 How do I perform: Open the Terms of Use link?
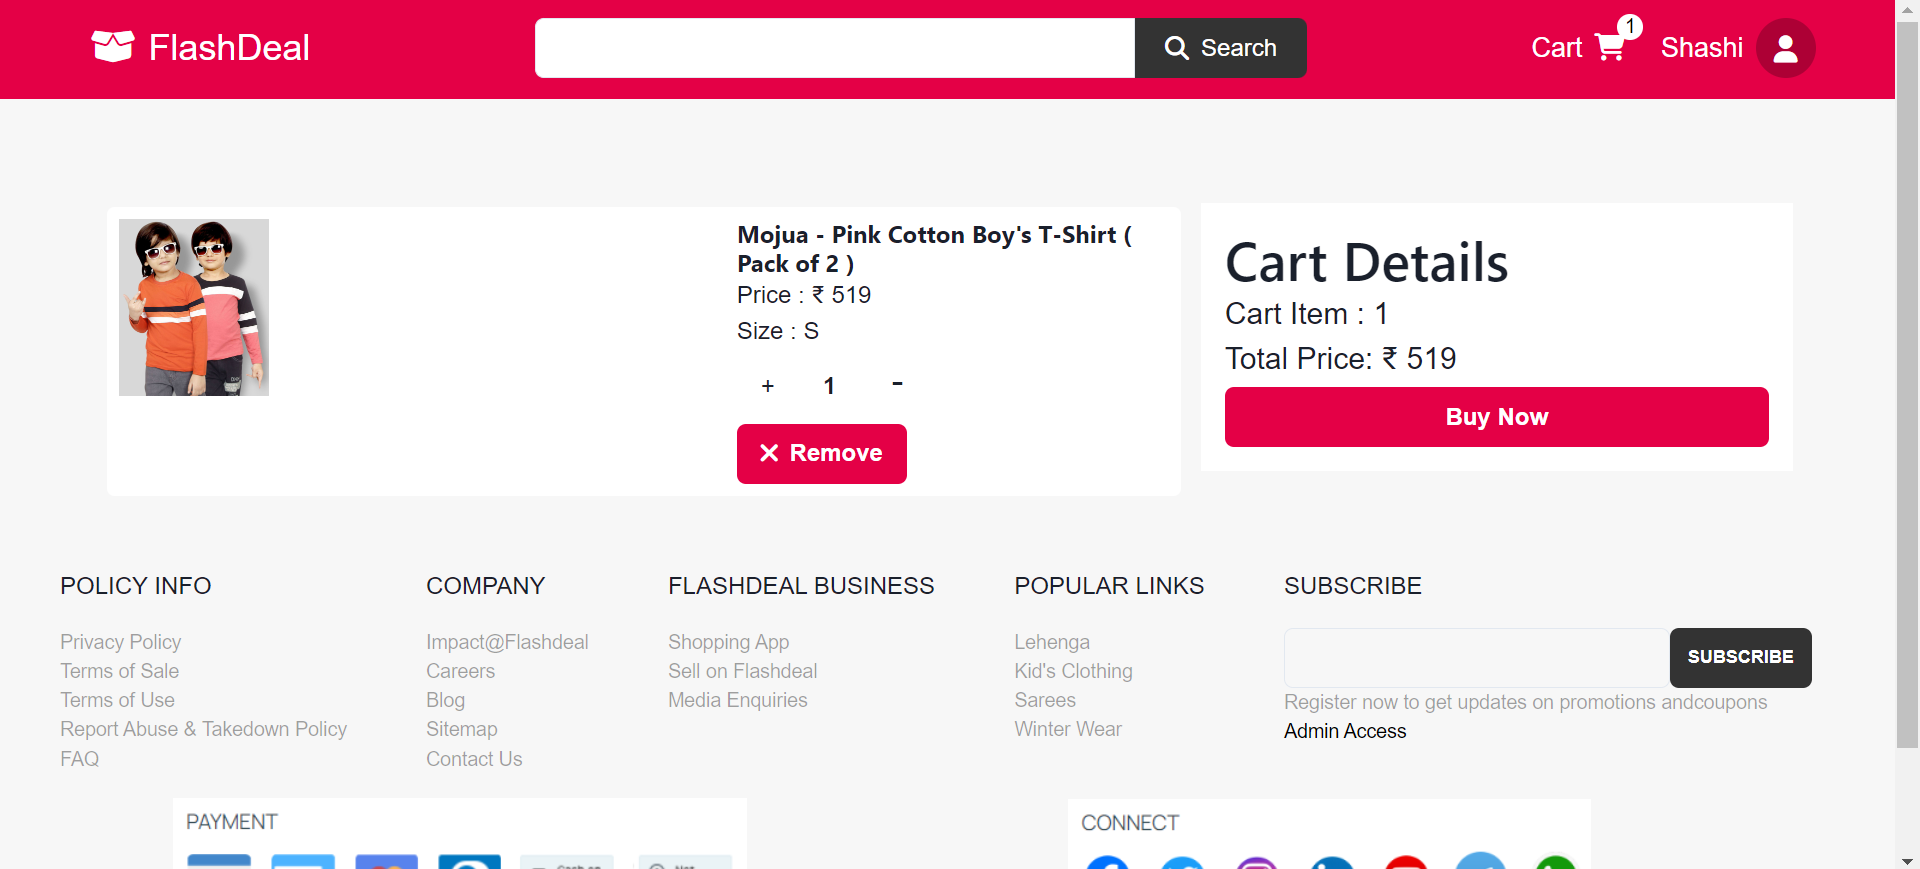(x=117, y=700)
